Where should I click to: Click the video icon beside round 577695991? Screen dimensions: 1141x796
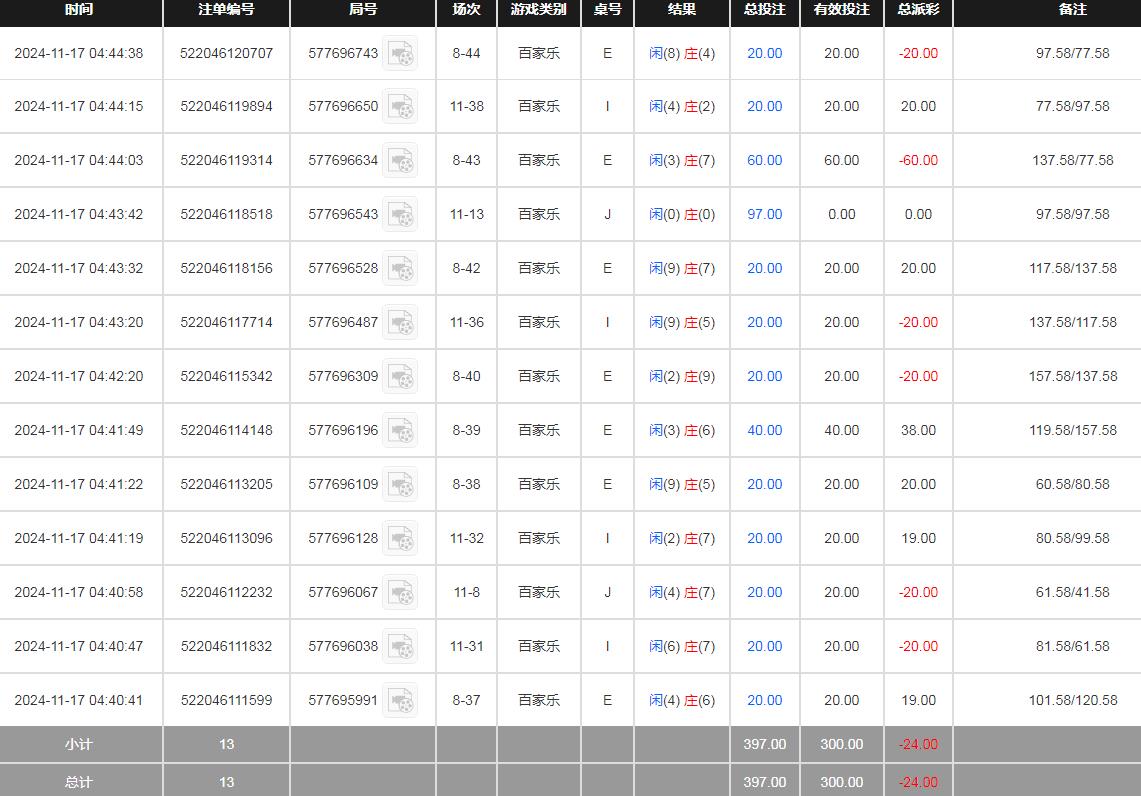(x=401, y=701)
